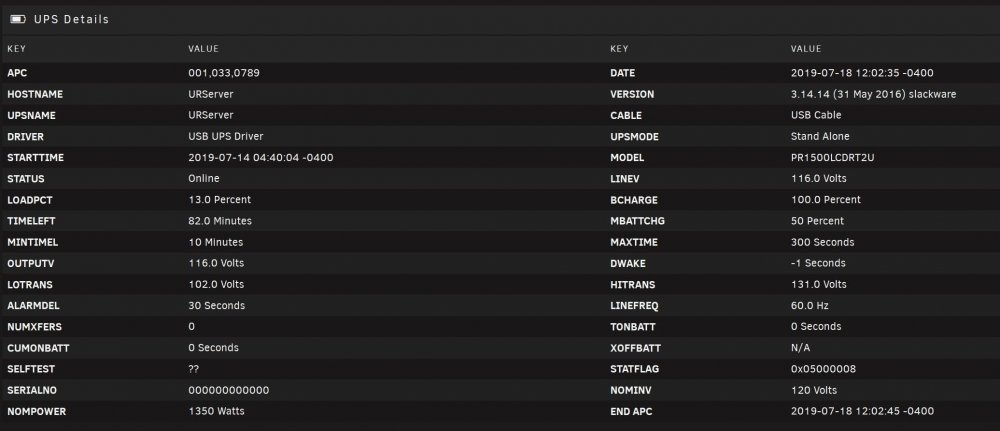Click the END APC timestamp value

(862, 411)
